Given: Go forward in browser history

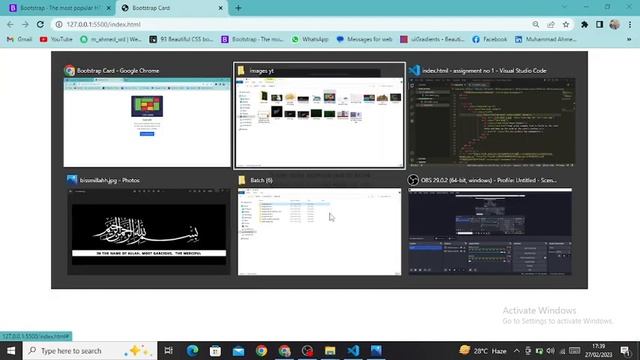Looking at the screenshot, I should coord(25,24).
